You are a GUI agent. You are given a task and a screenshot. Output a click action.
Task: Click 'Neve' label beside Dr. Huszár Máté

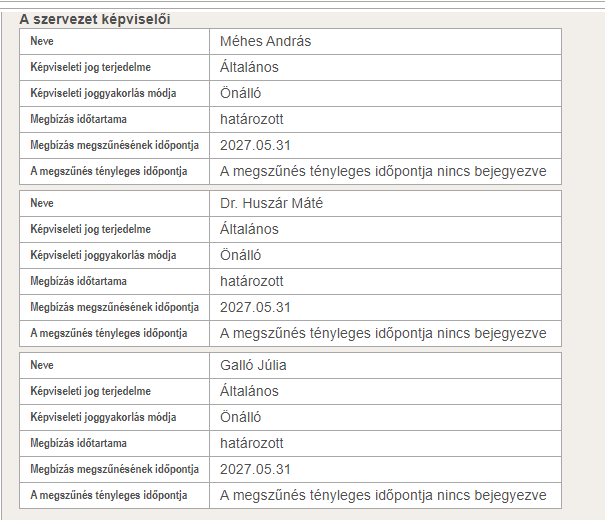pyautogui.click(x=42, y=203)
